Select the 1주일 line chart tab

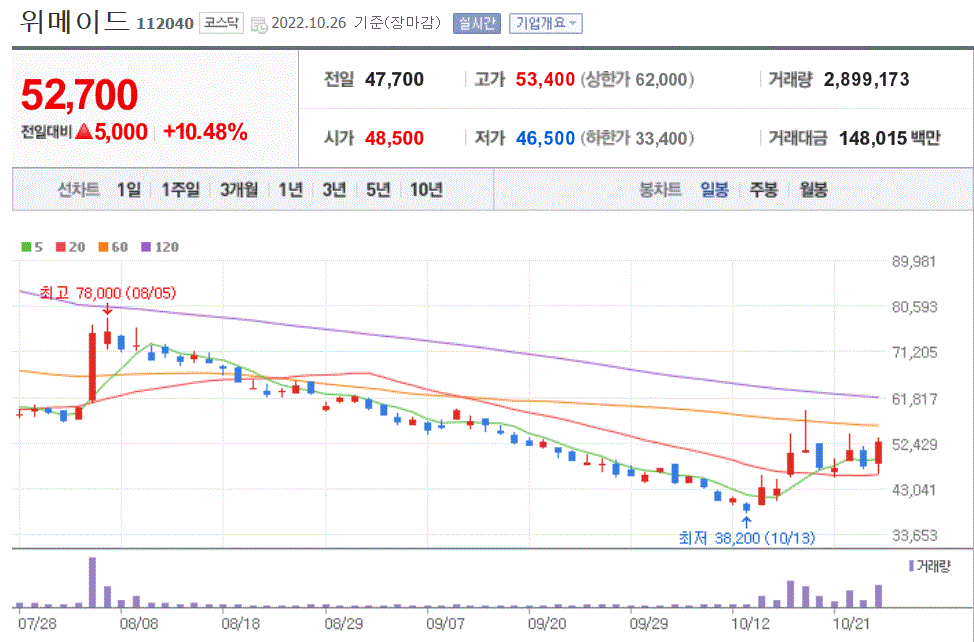click(181, 189)
